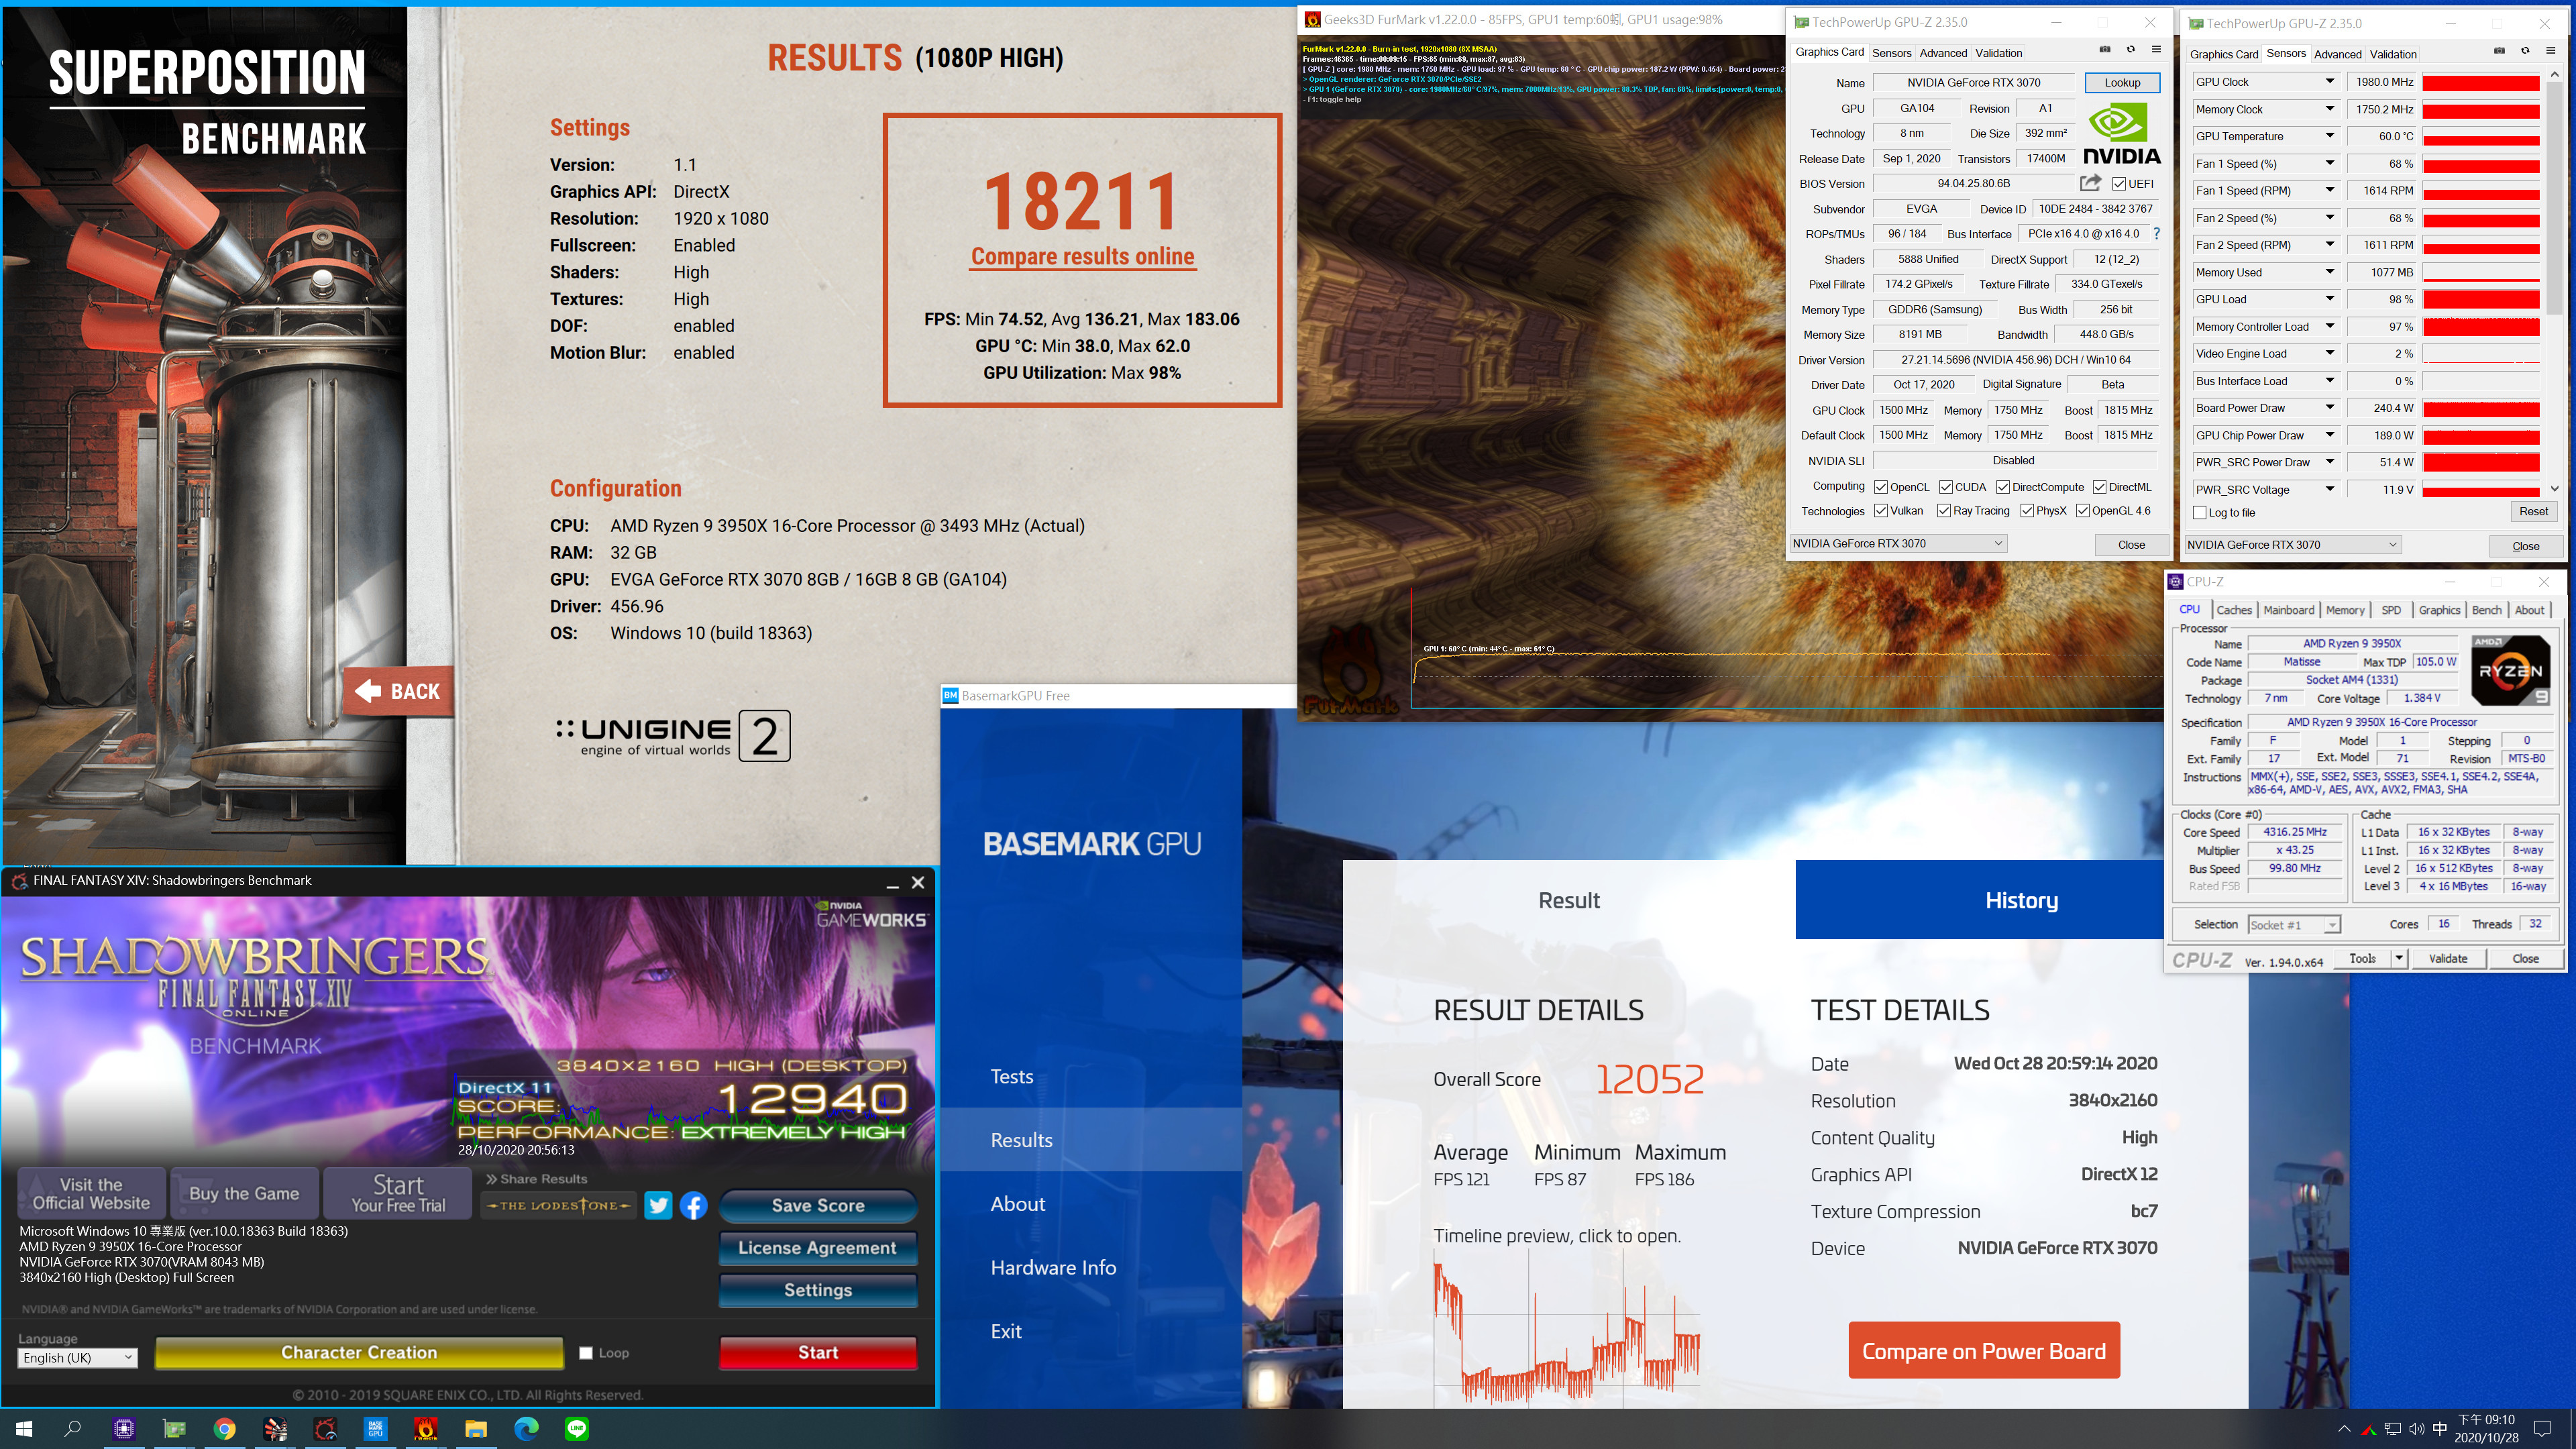Image resolution: width=2576 pixels, height=1449 pixels.
Task: Click the Google Chrome taskbar icon
Action: click(x=225, y=1429)
